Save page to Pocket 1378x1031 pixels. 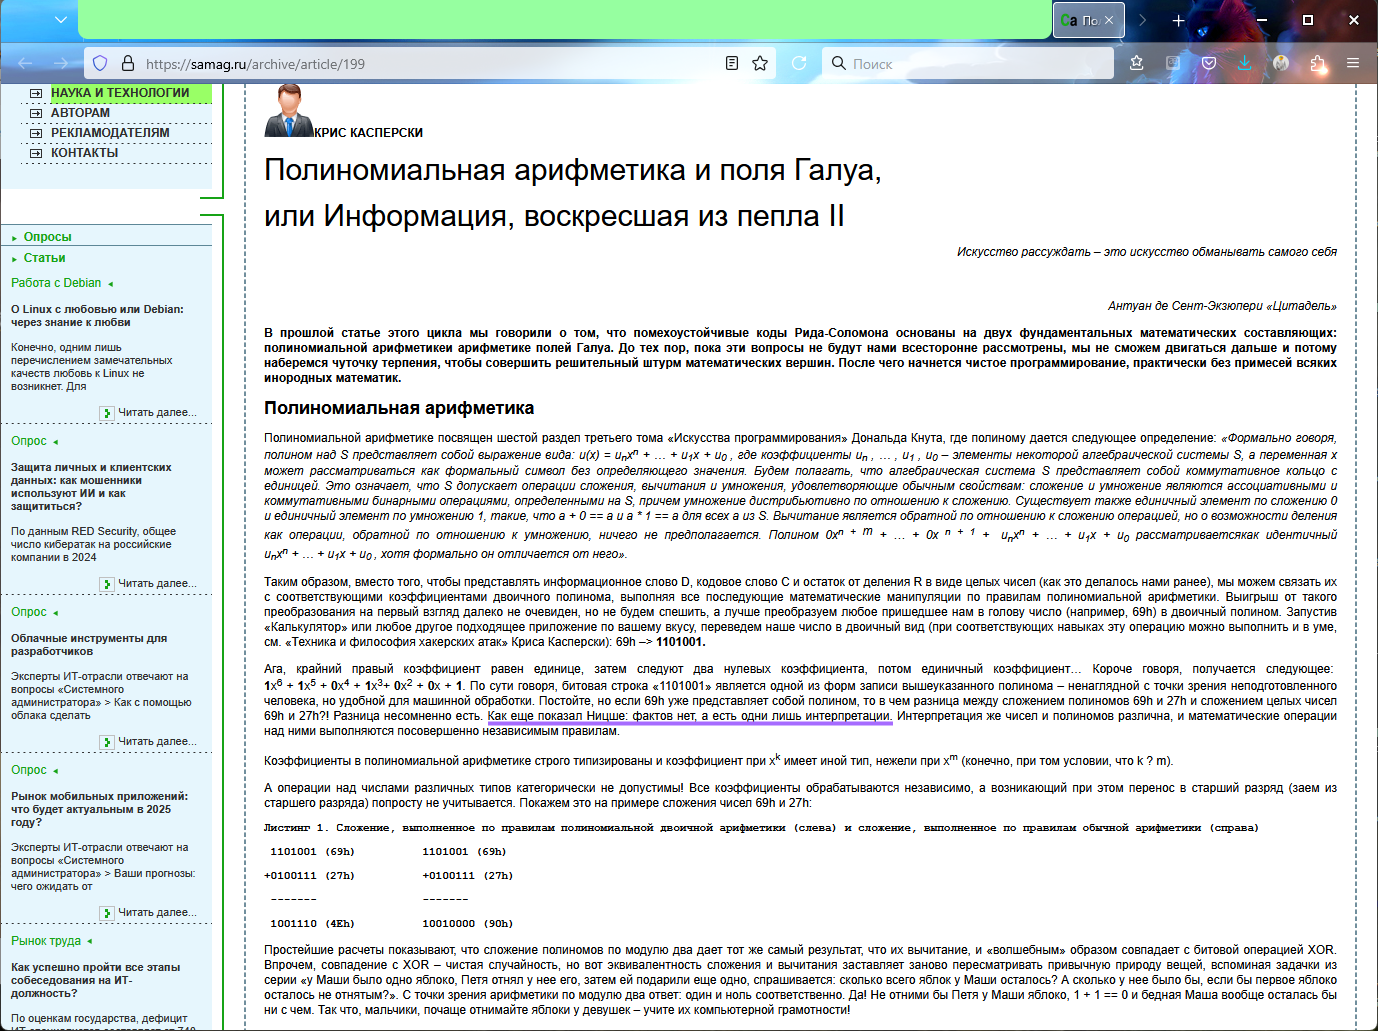click(1209, 63)
